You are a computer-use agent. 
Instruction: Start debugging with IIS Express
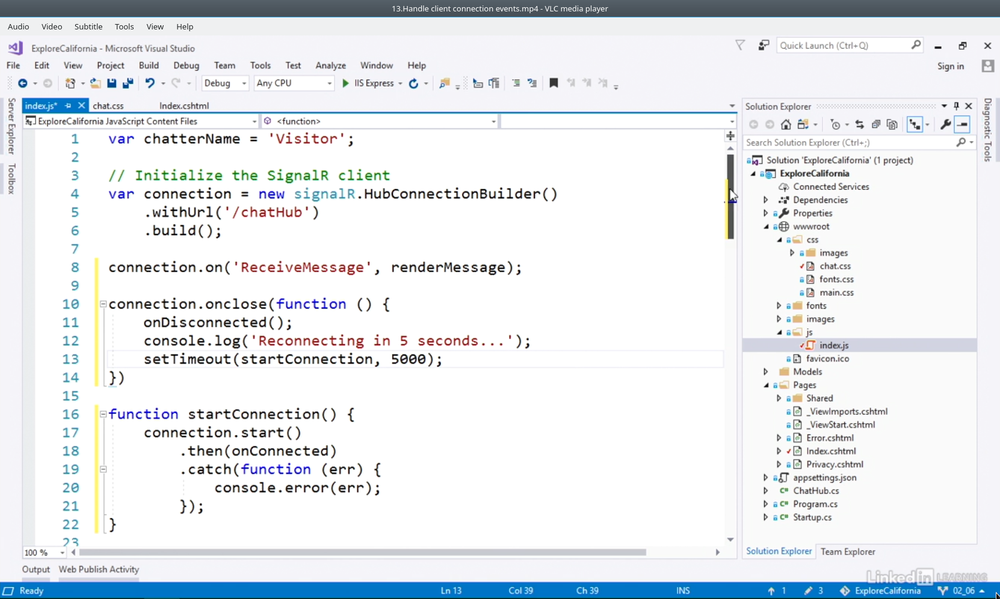click(x=368, y=84)
